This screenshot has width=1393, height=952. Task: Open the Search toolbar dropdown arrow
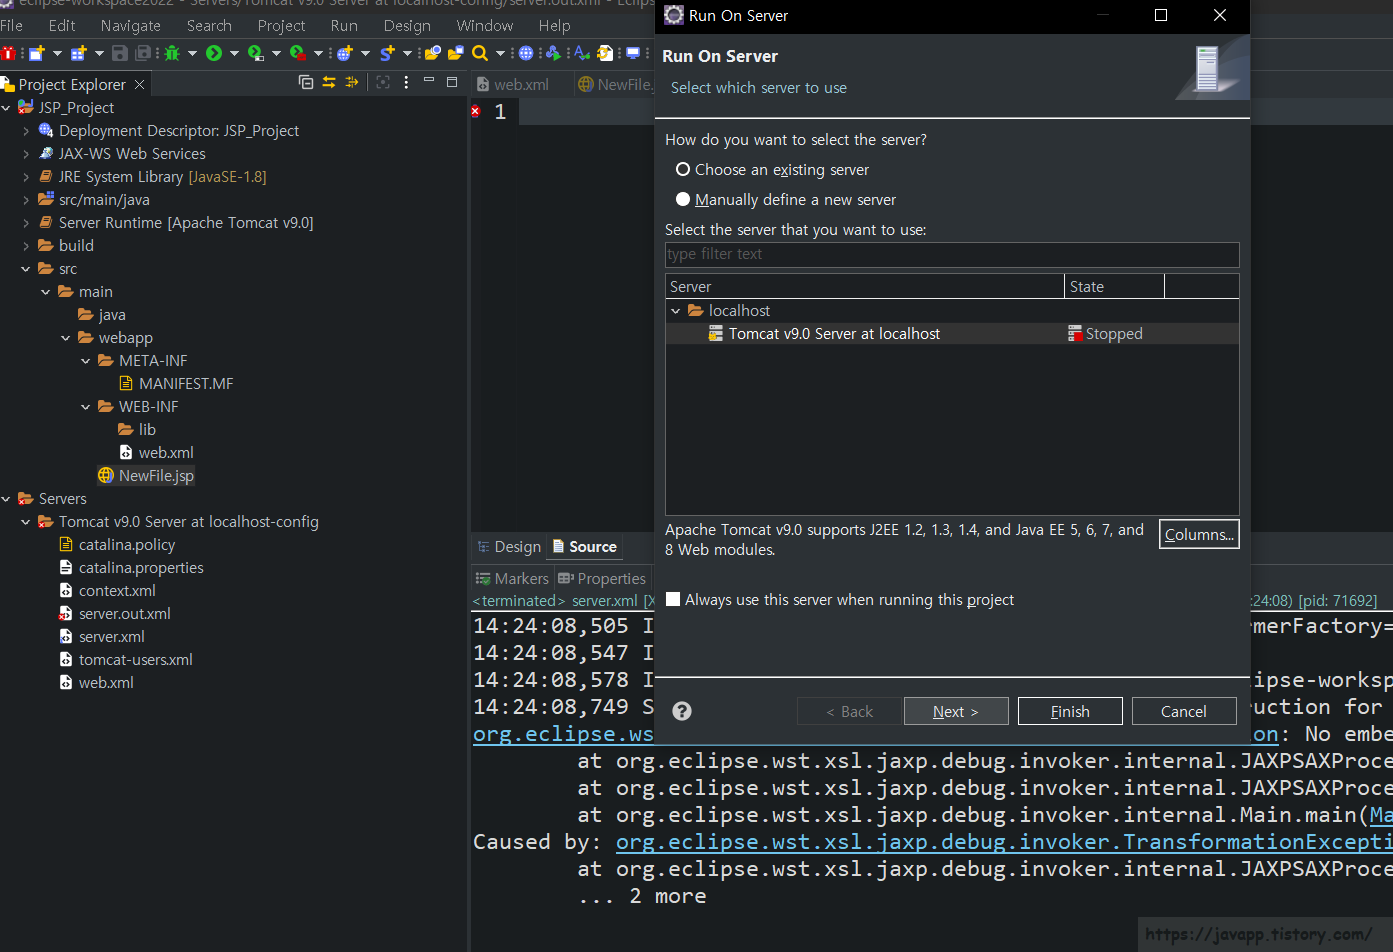point(500,53)
